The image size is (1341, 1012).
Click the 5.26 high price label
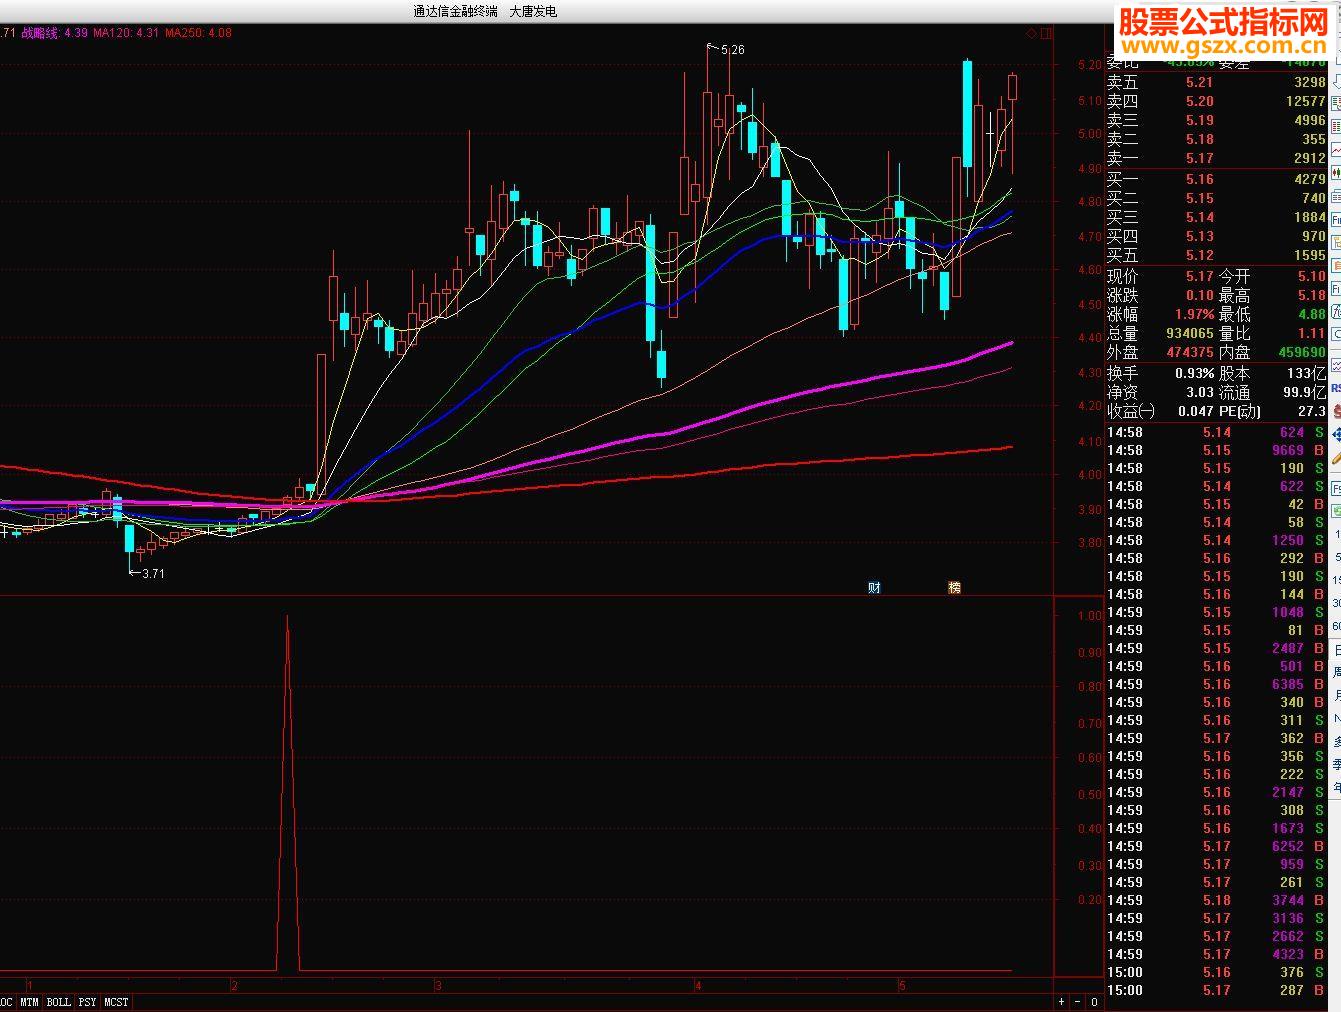pos(732,49)
